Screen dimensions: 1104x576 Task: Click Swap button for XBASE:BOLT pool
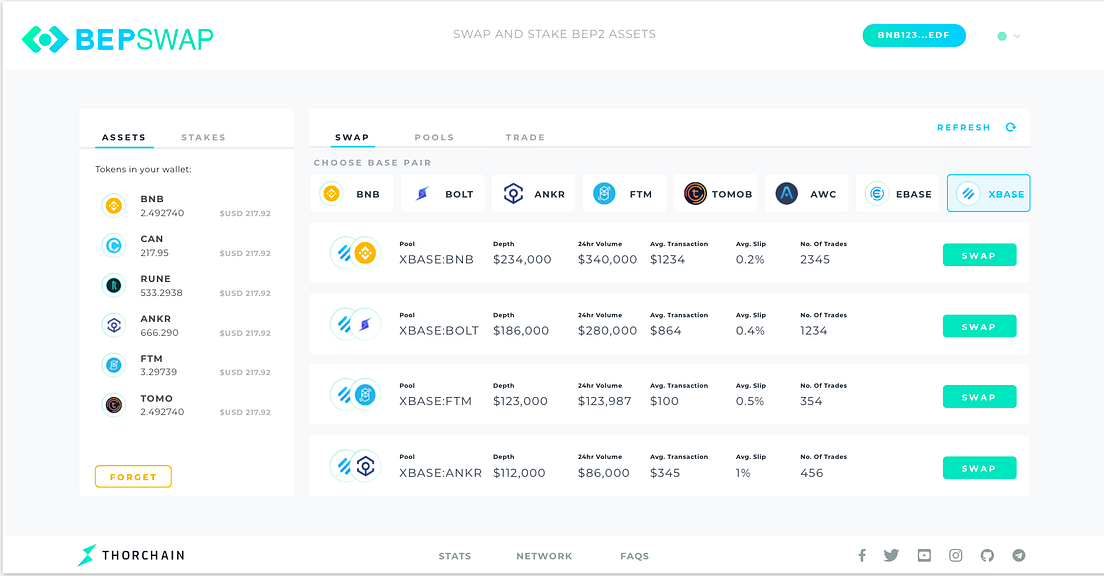click(x=979, y=326)
